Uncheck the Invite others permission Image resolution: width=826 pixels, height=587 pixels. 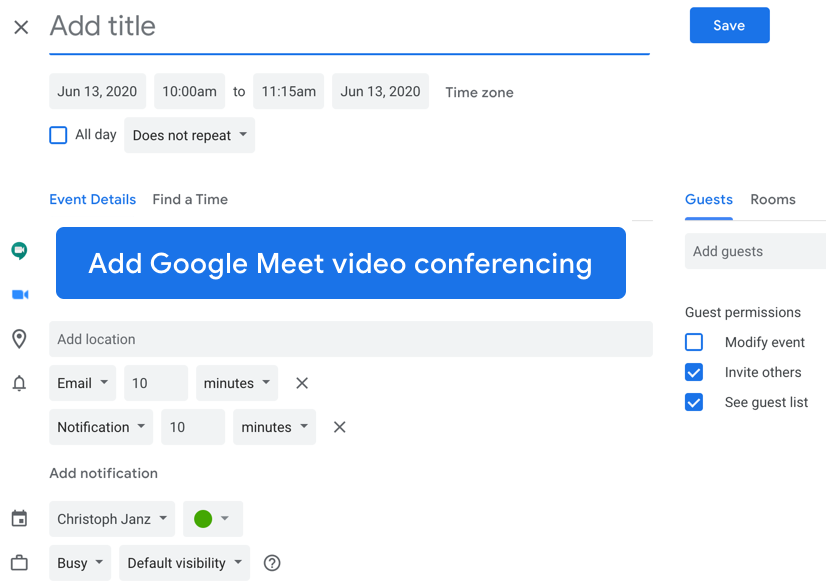tap(694, 372)
